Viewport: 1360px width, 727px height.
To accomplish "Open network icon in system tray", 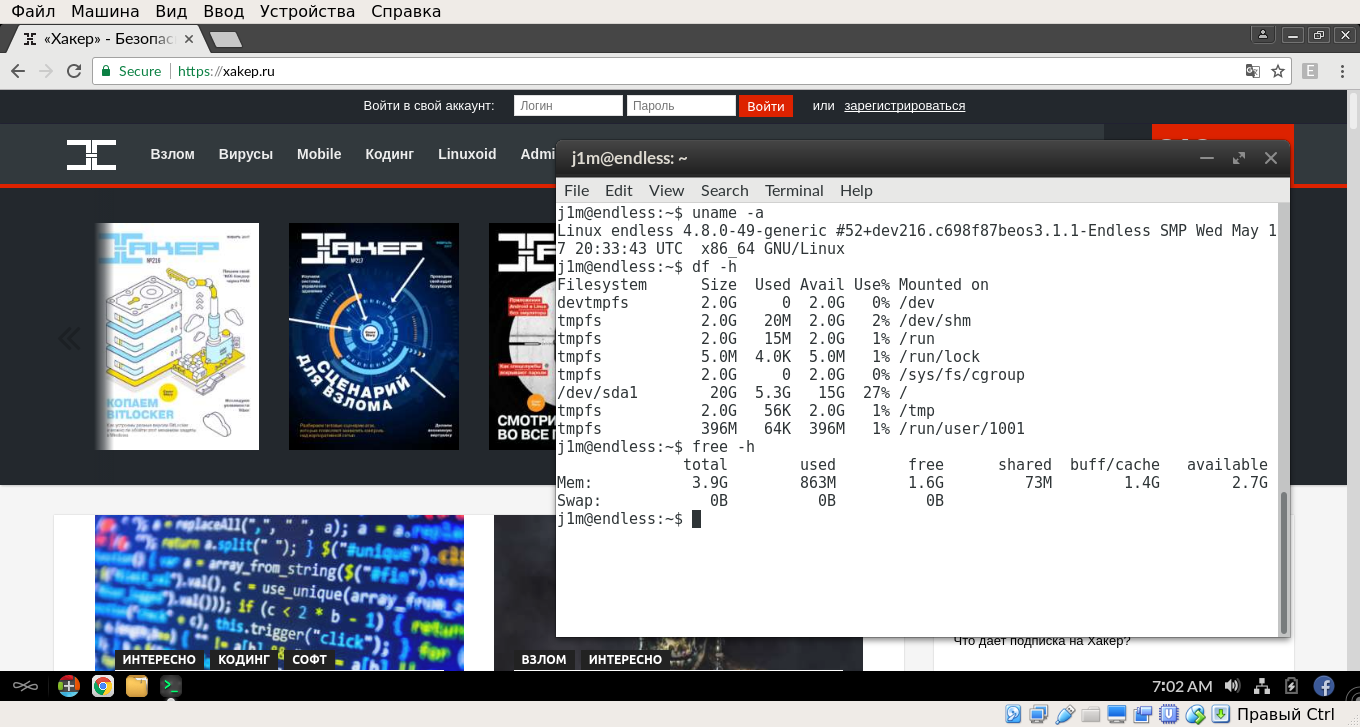I will click(x=1262, y=686).
